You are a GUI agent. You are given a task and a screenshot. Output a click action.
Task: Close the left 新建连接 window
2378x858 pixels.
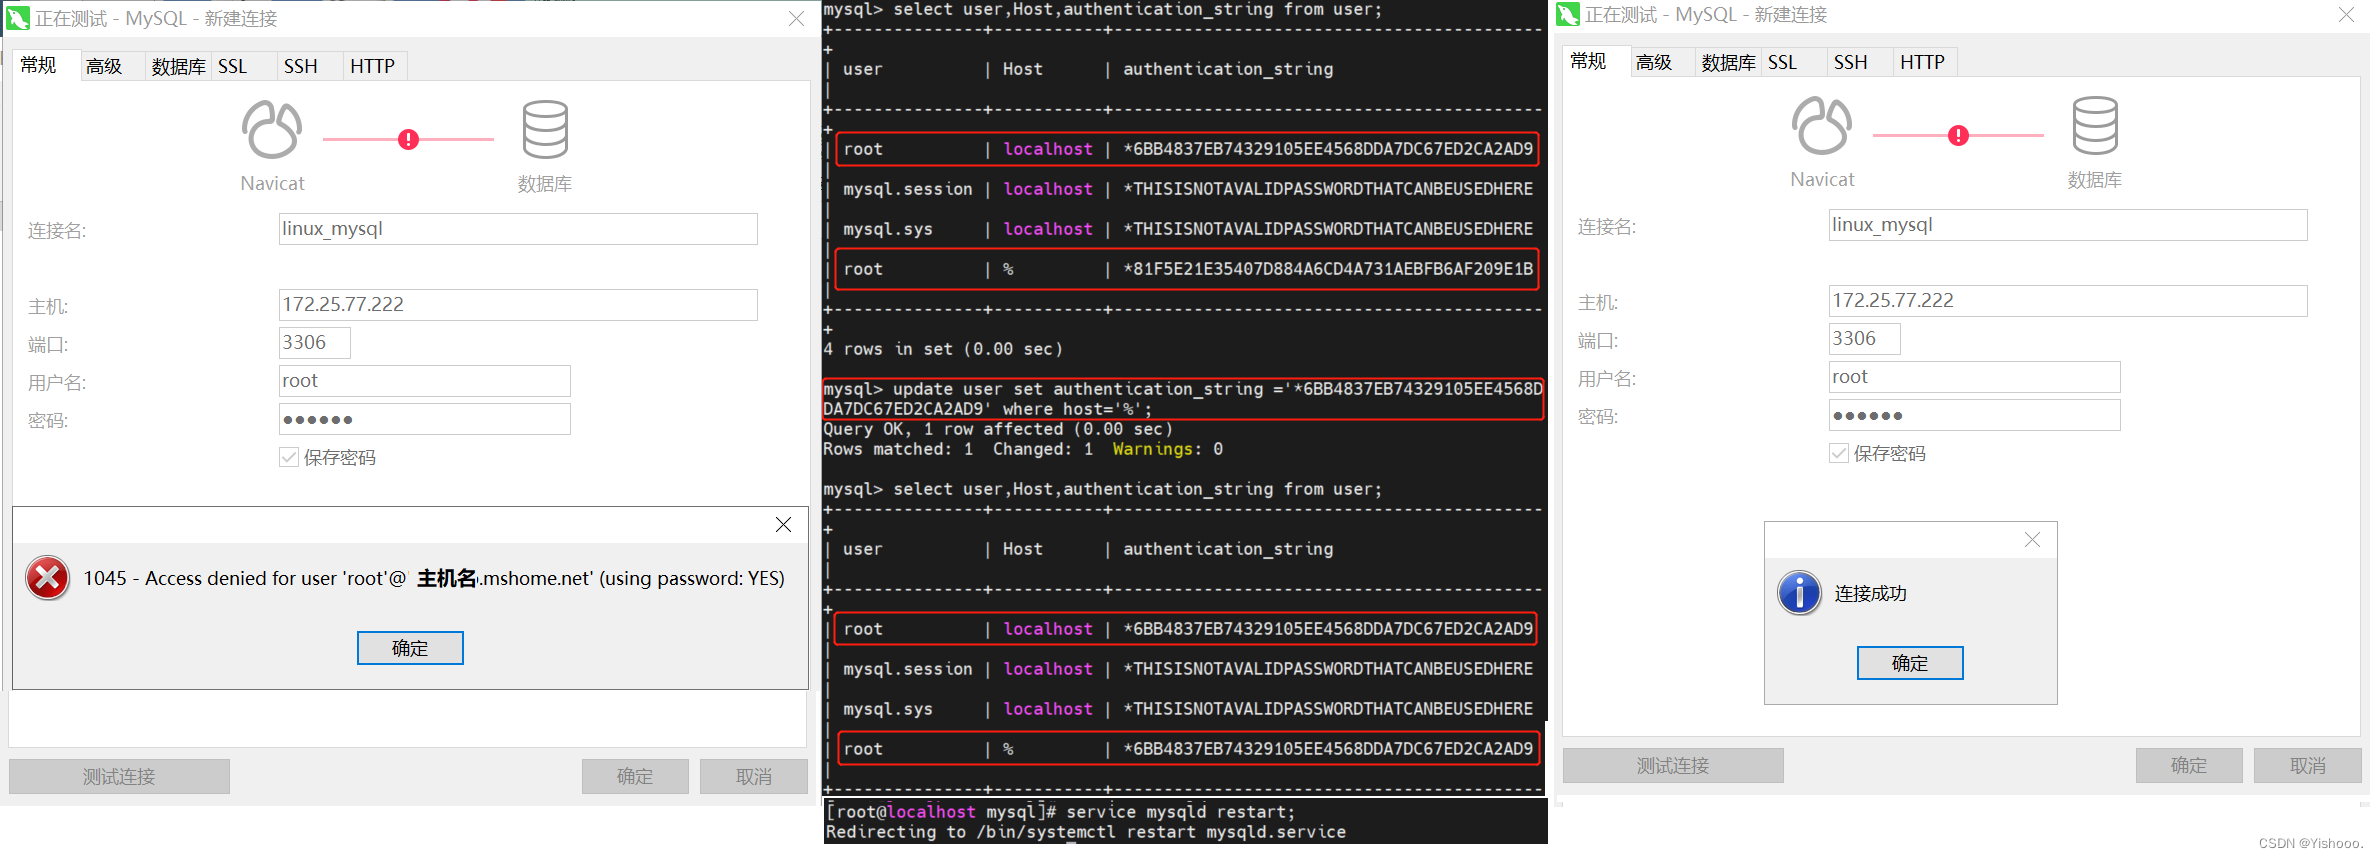tap(796, 18)
